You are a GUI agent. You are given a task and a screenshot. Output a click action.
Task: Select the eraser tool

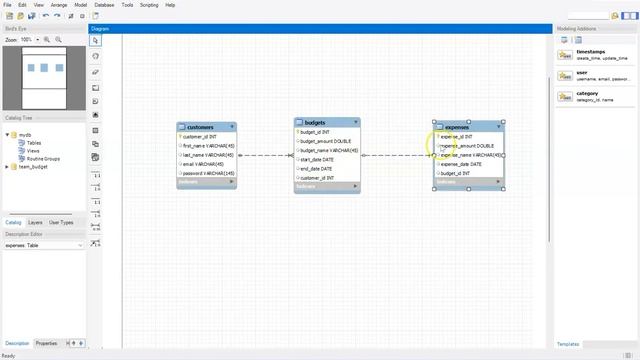tap(96, 72)
